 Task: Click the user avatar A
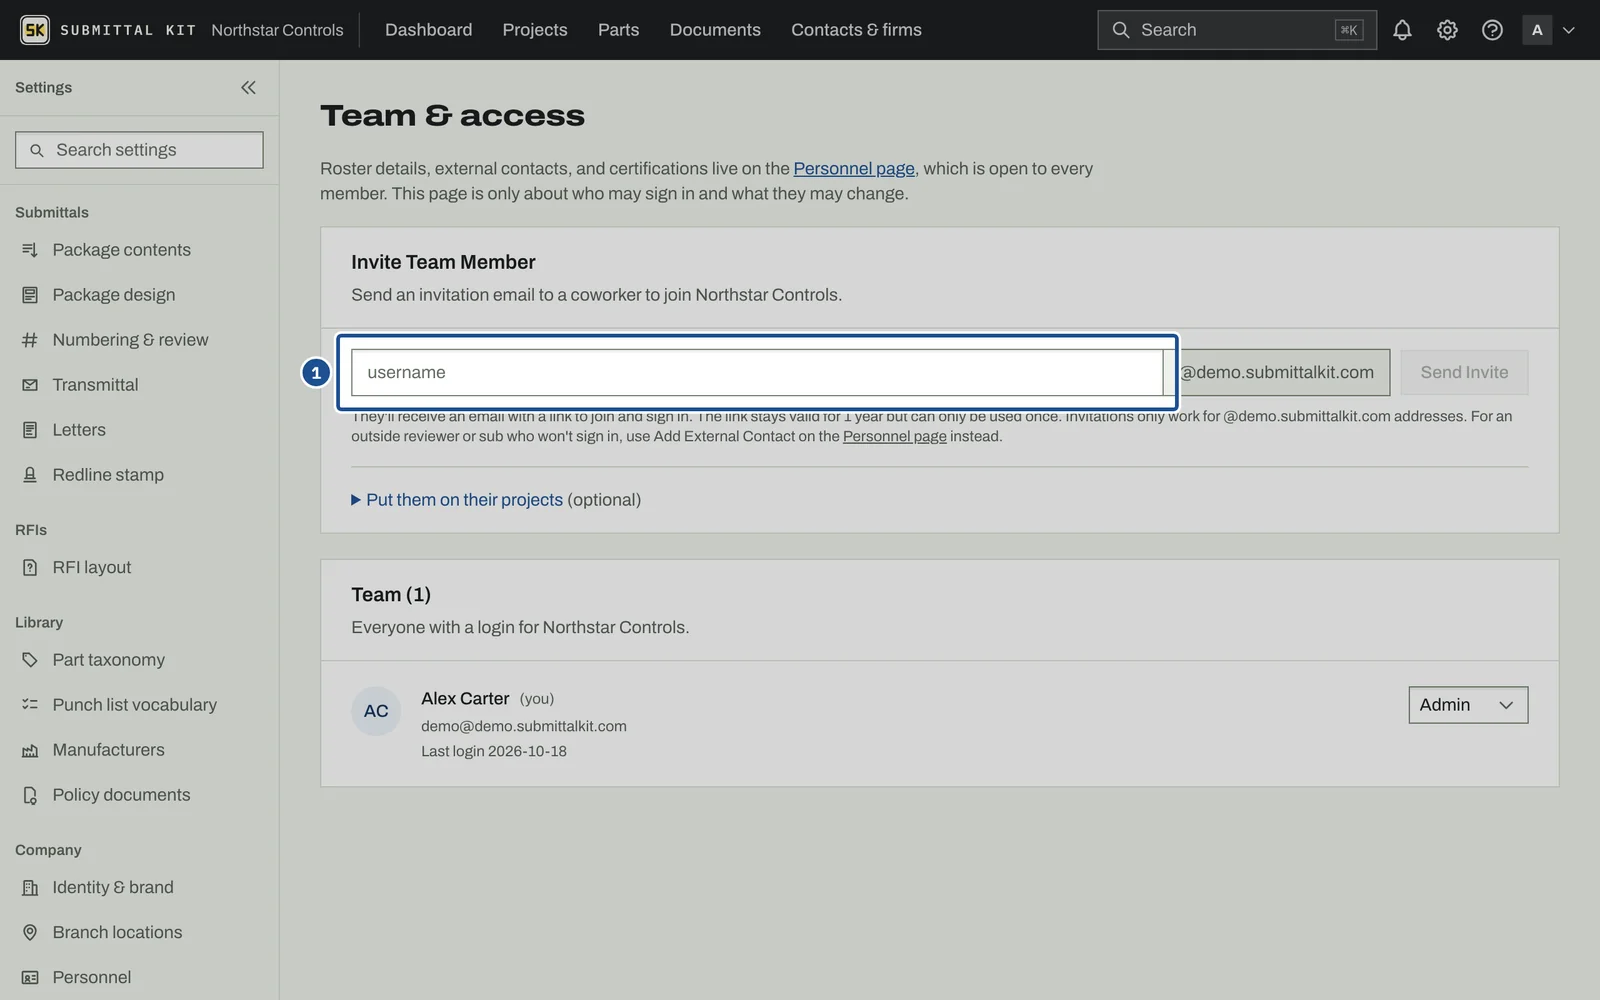pos(1537,30)
